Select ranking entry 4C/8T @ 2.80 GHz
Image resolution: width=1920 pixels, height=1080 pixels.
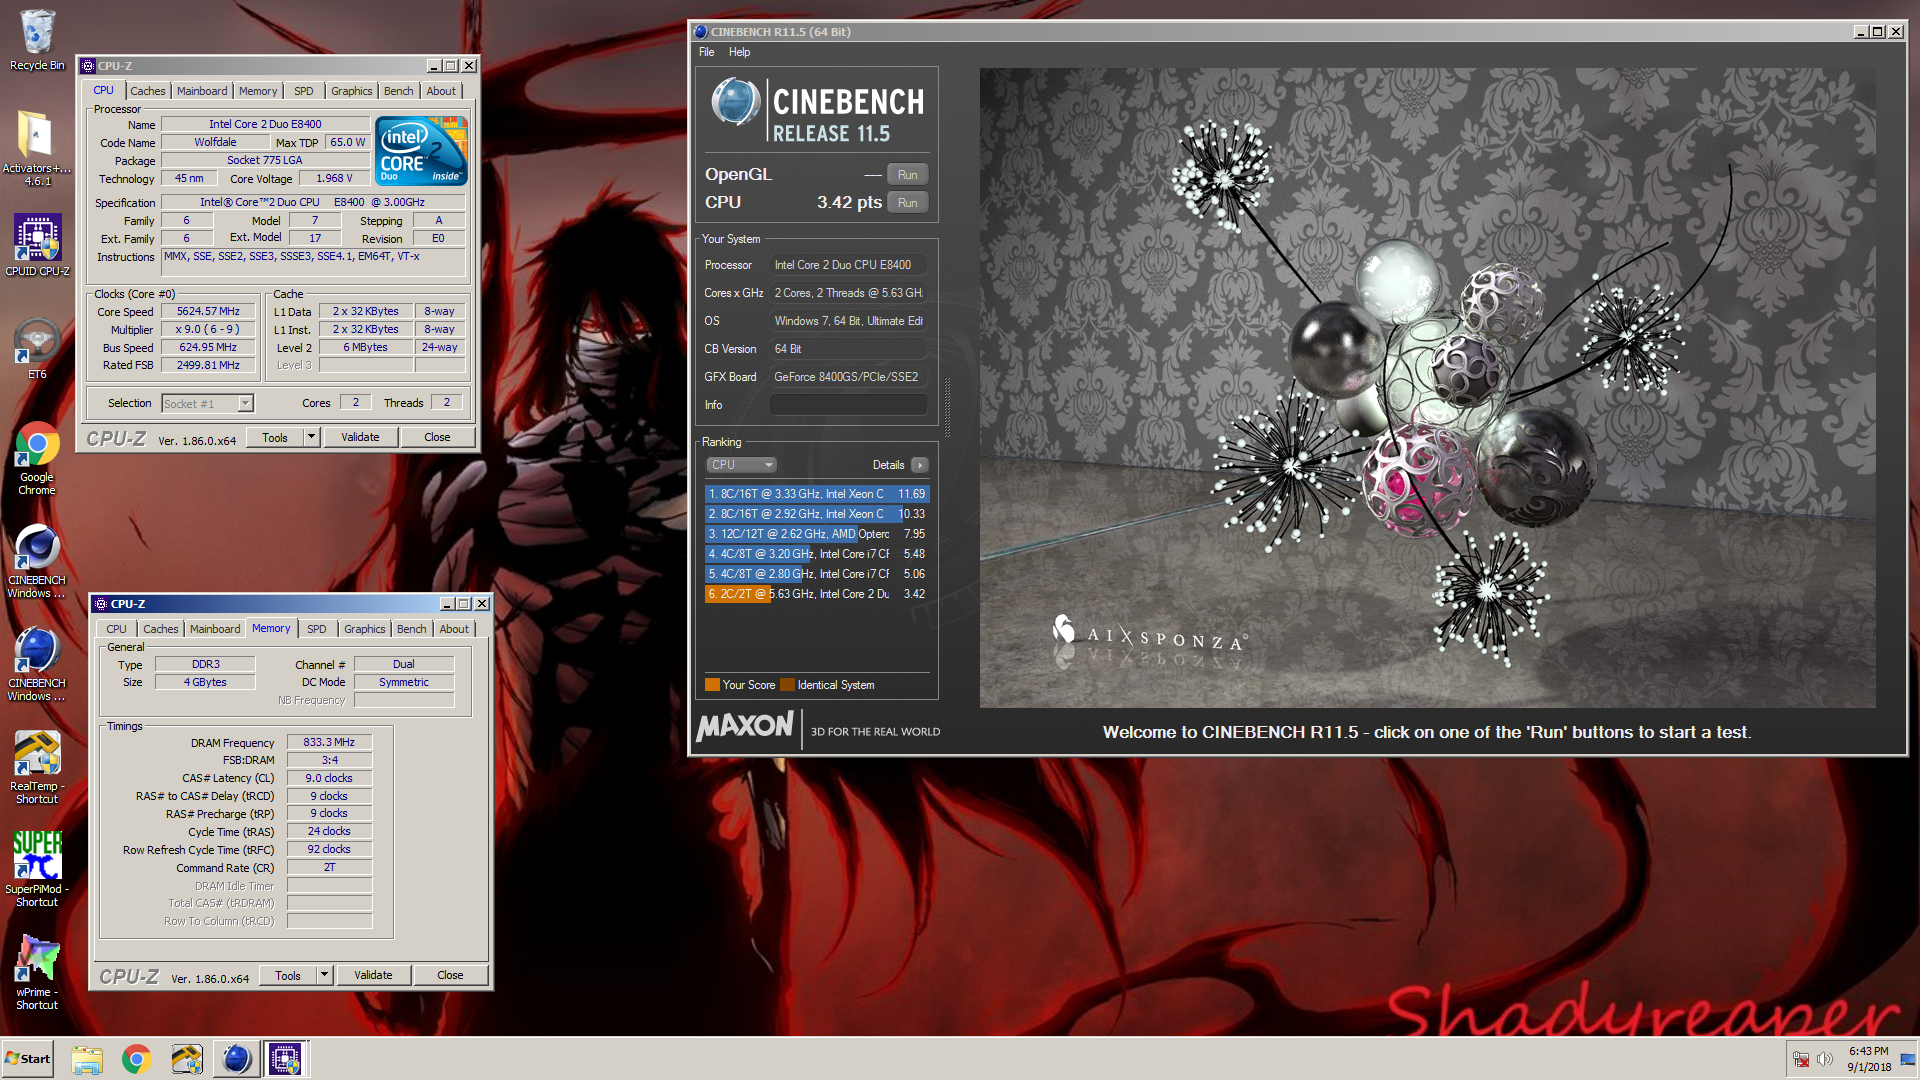817,574
